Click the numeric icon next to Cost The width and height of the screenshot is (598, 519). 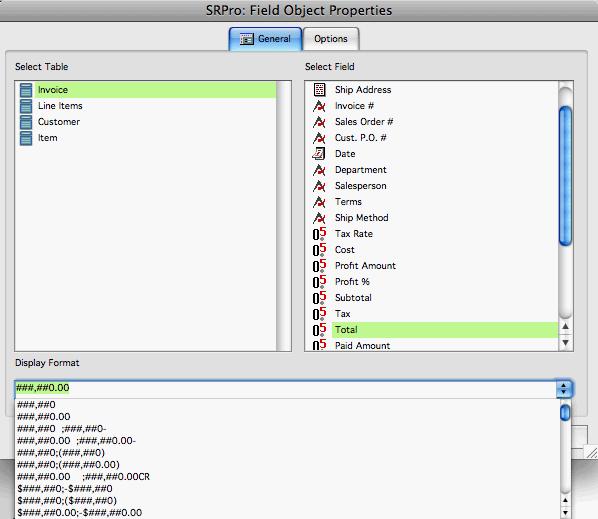pos(320,250)
